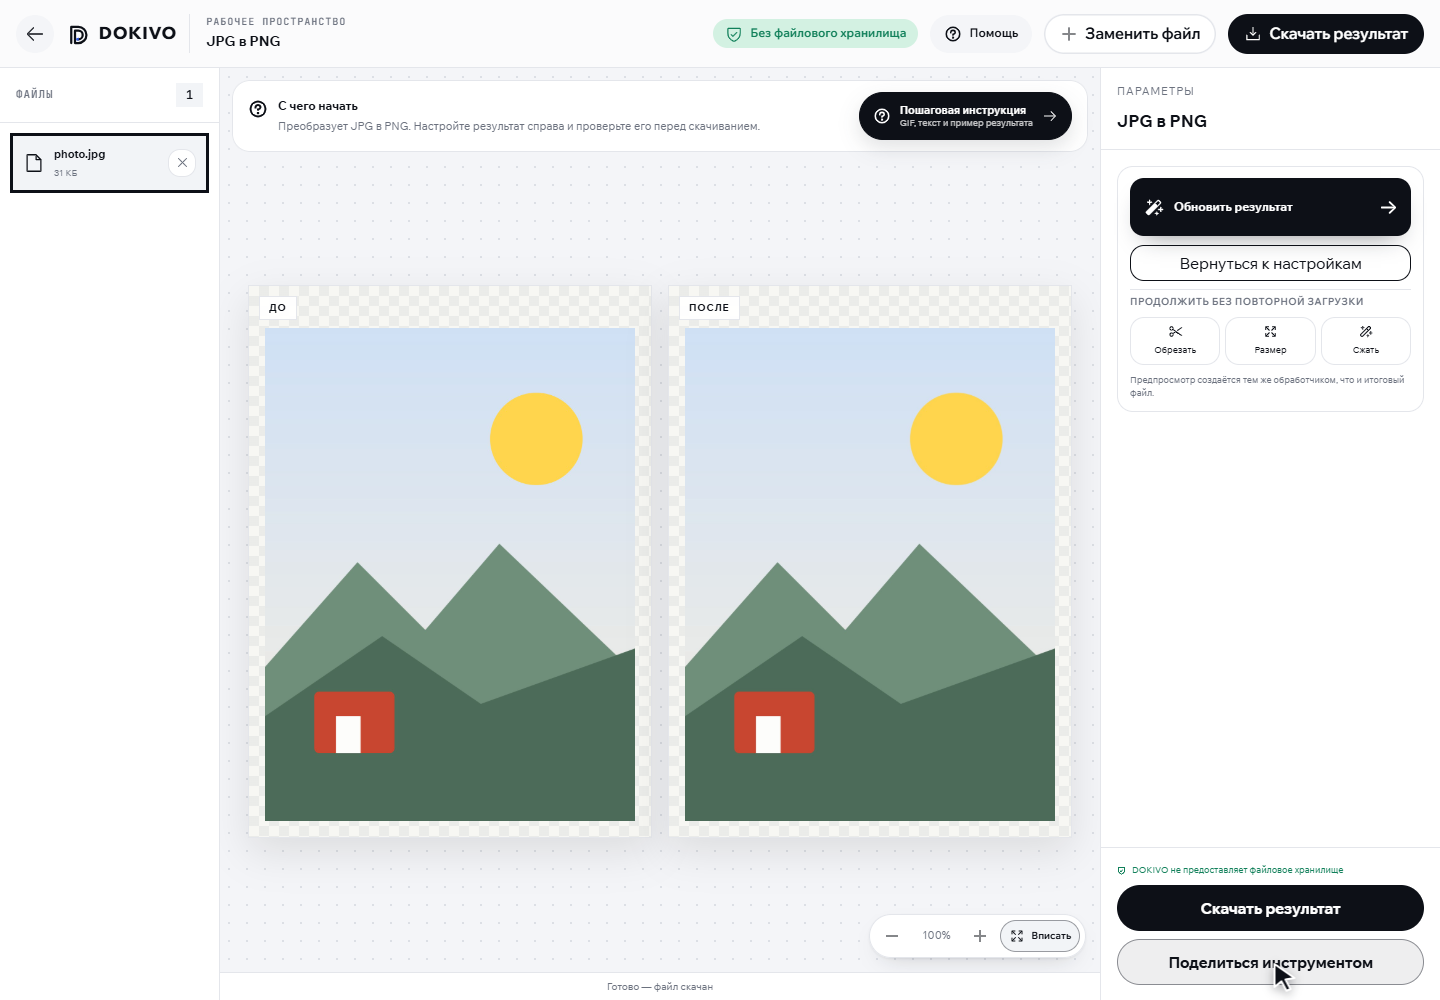Click the 'РАБОЧЕЕ ПРОСТРАНСТВО' header label
The width and height of the screenshot is (1440, 1000).
click(276, 22)
